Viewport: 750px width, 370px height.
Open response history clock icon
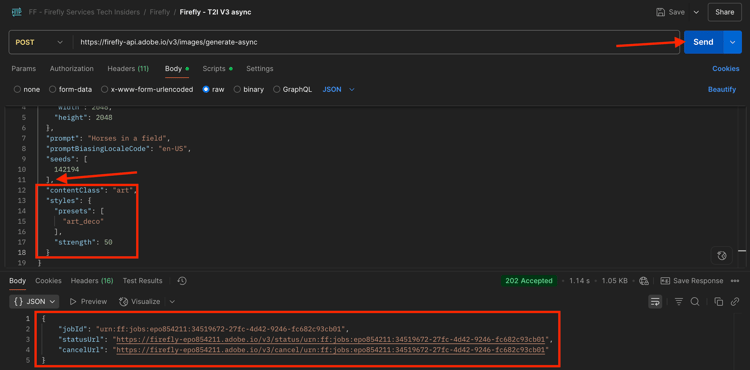click(182, 281)
